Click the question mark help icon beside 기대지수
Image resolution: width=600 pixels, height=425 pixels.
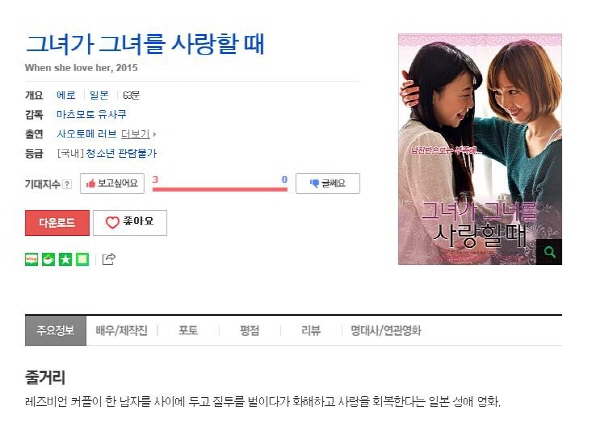67,184
